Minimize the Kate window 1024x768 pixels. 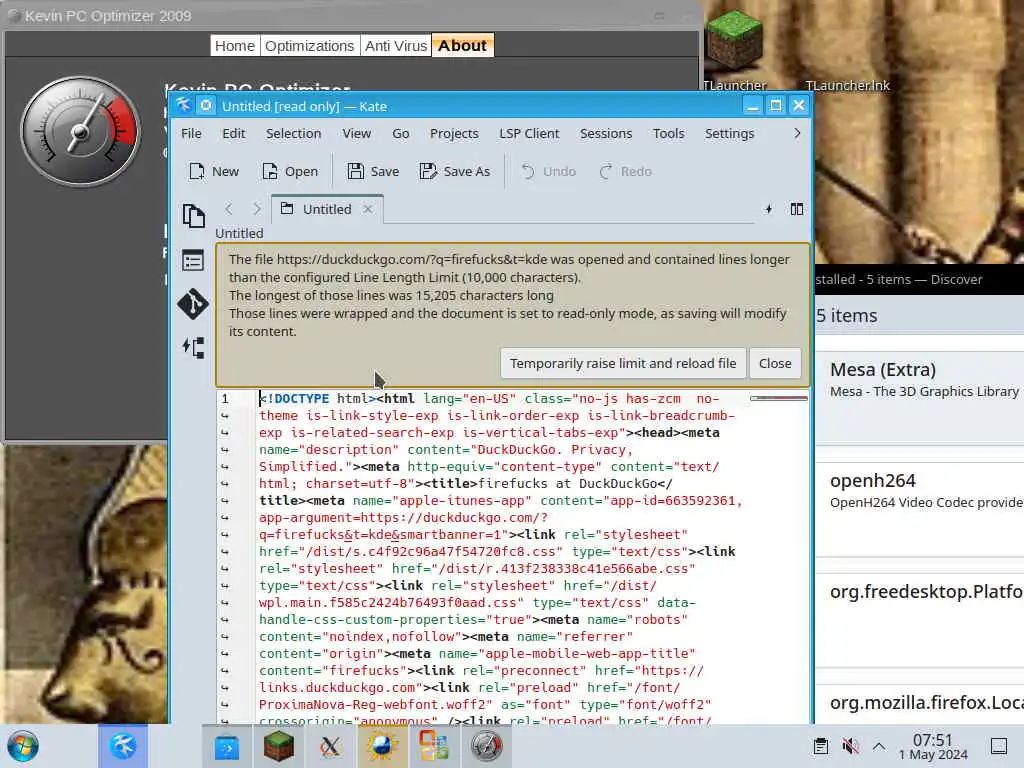pyautogui.click(x=752, y=105)
